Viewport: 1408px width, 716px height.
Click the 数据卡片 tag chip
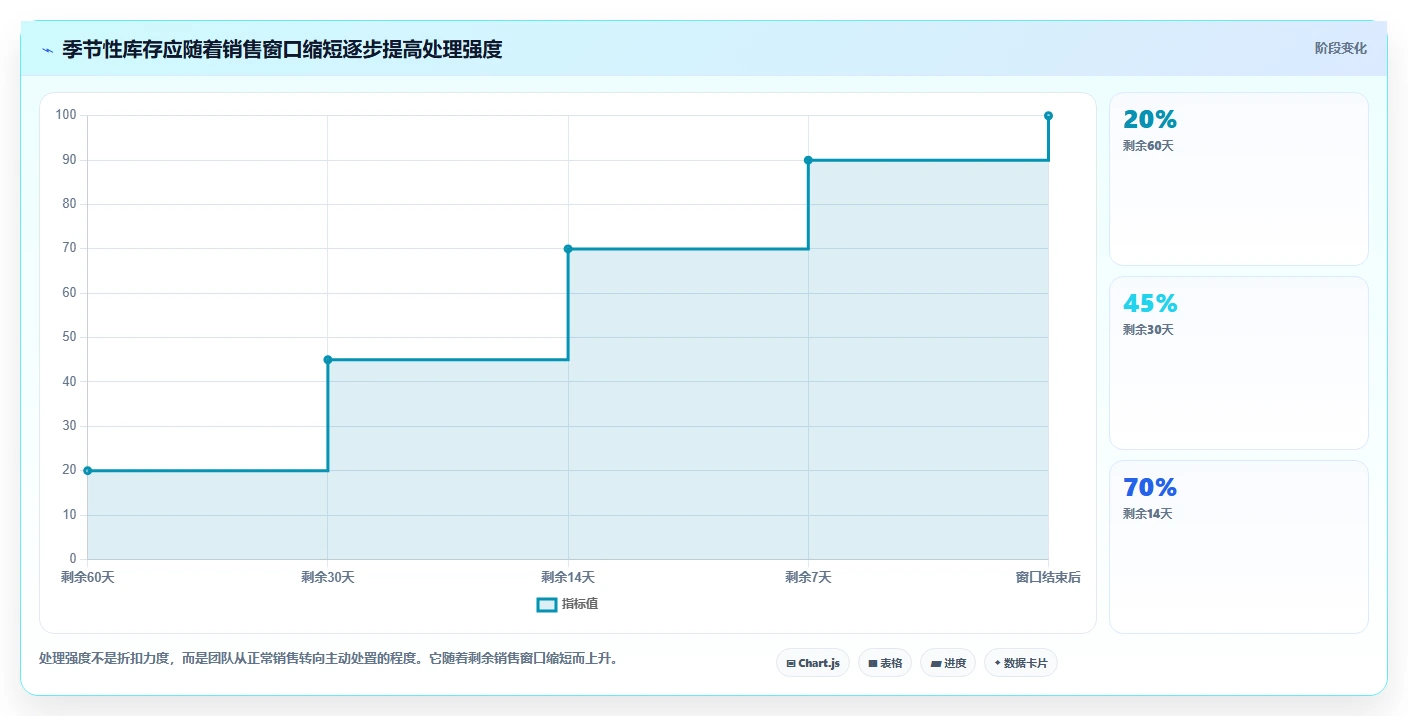(x=1021, y=663)
